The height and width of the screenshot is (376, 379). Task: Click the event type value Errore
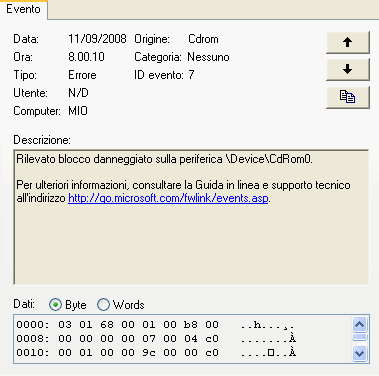[x=82, y=75]
